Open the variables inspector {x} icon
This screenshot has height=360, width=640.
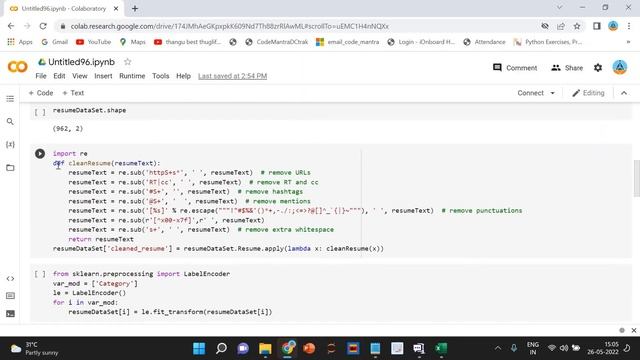point(10,144)
